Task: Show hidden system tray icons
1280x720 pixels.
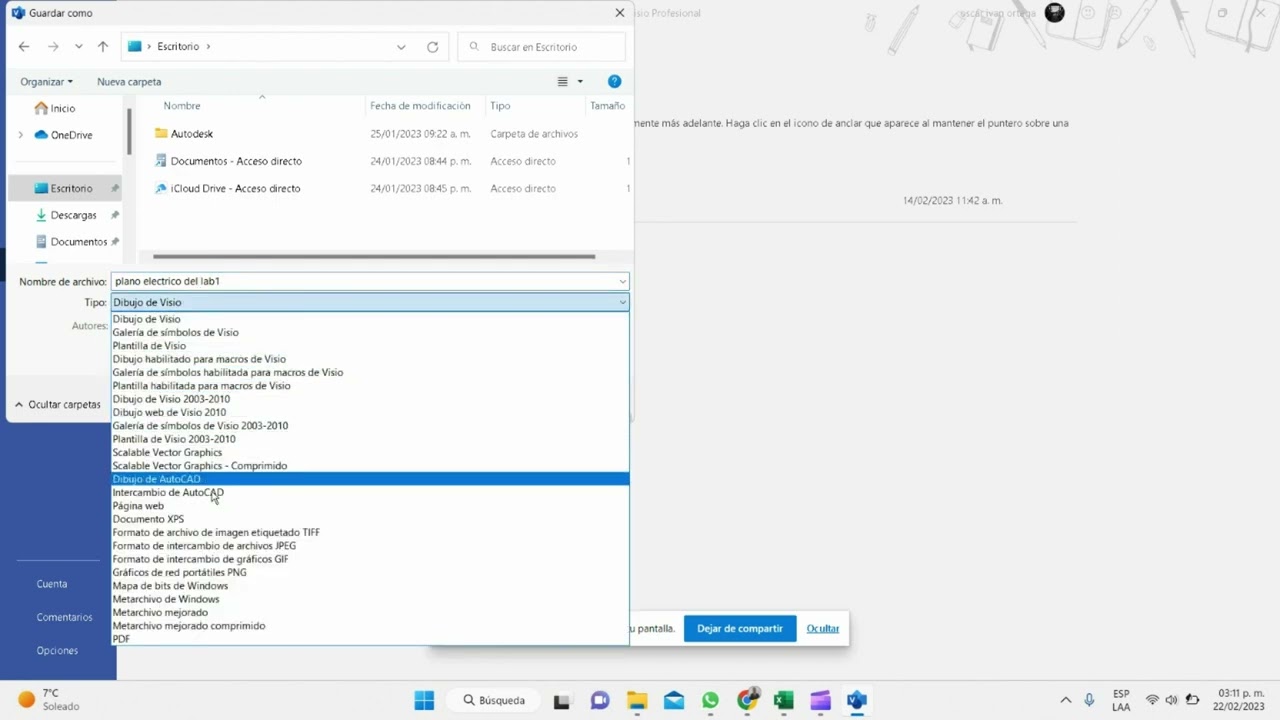Action: tap(1065, 700)
